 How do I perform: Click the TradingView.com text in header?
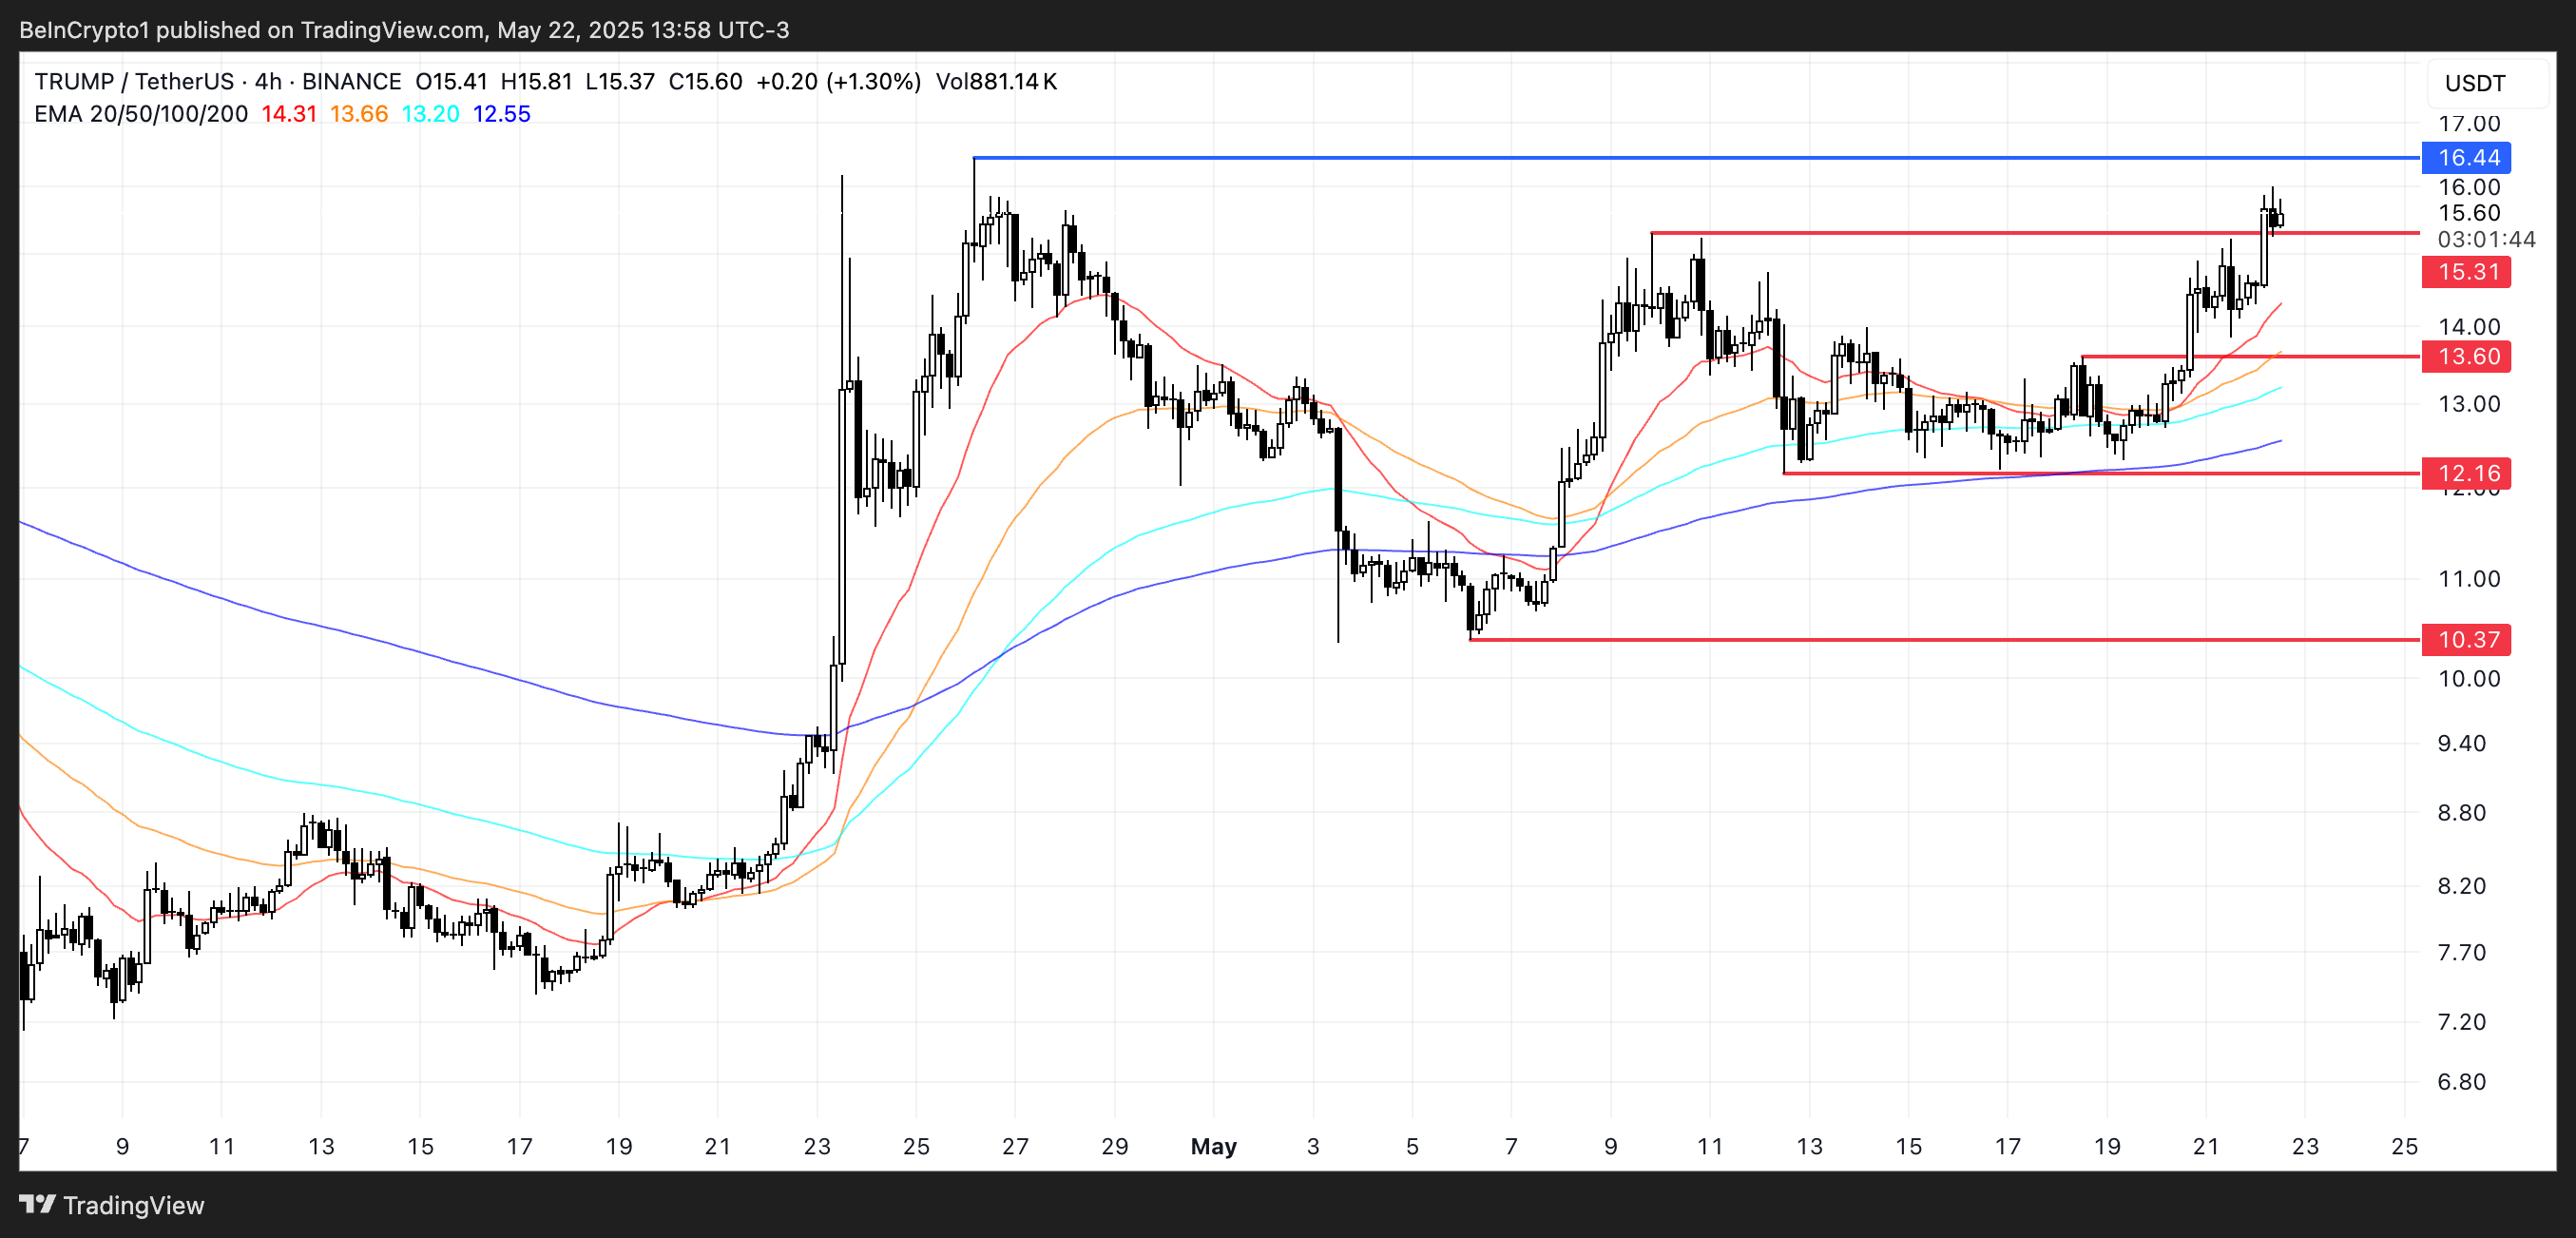[392, 30]
